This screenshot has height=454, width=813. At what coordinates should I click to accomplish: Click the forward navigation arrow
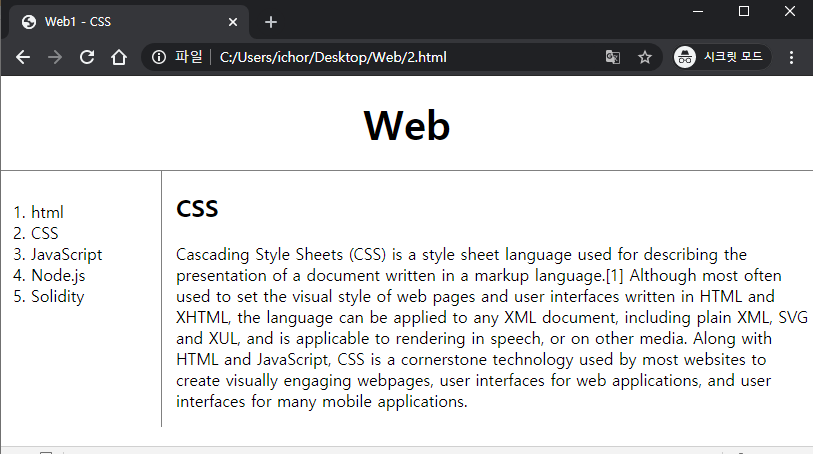tap(54, 57)
